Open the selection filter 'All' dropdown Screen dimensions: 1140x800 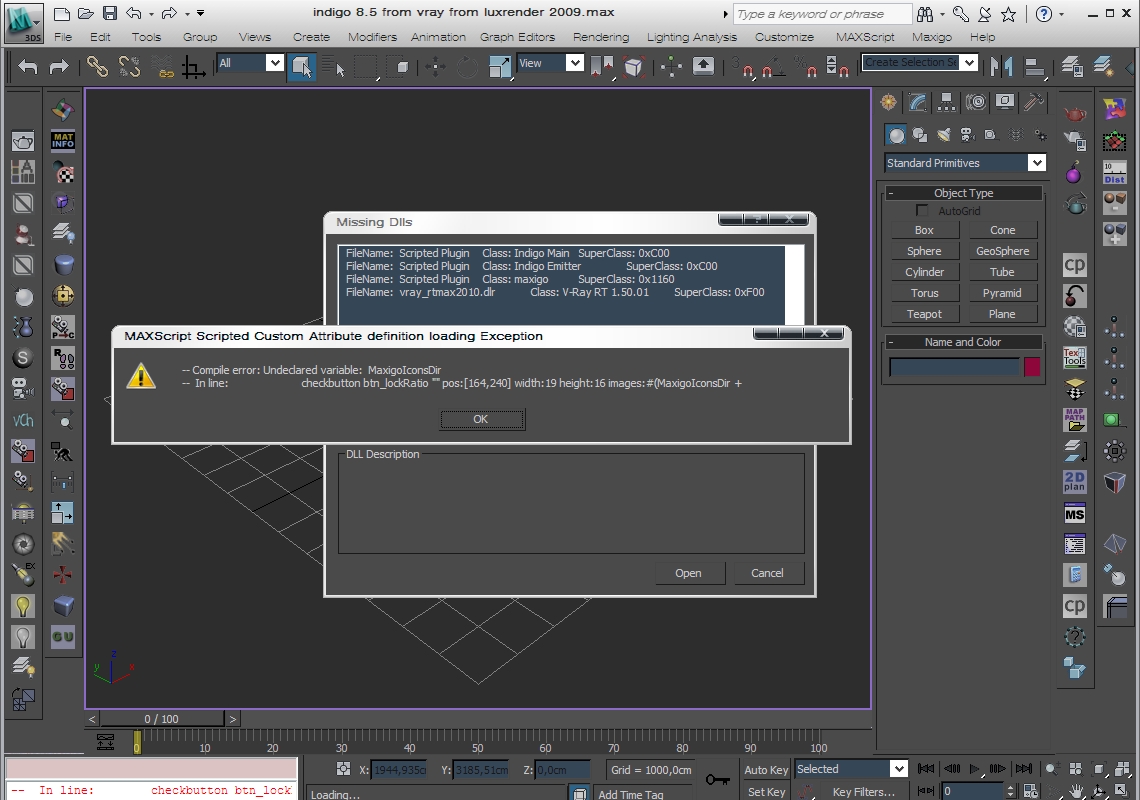pyautogui.click(x=274, y=63)
